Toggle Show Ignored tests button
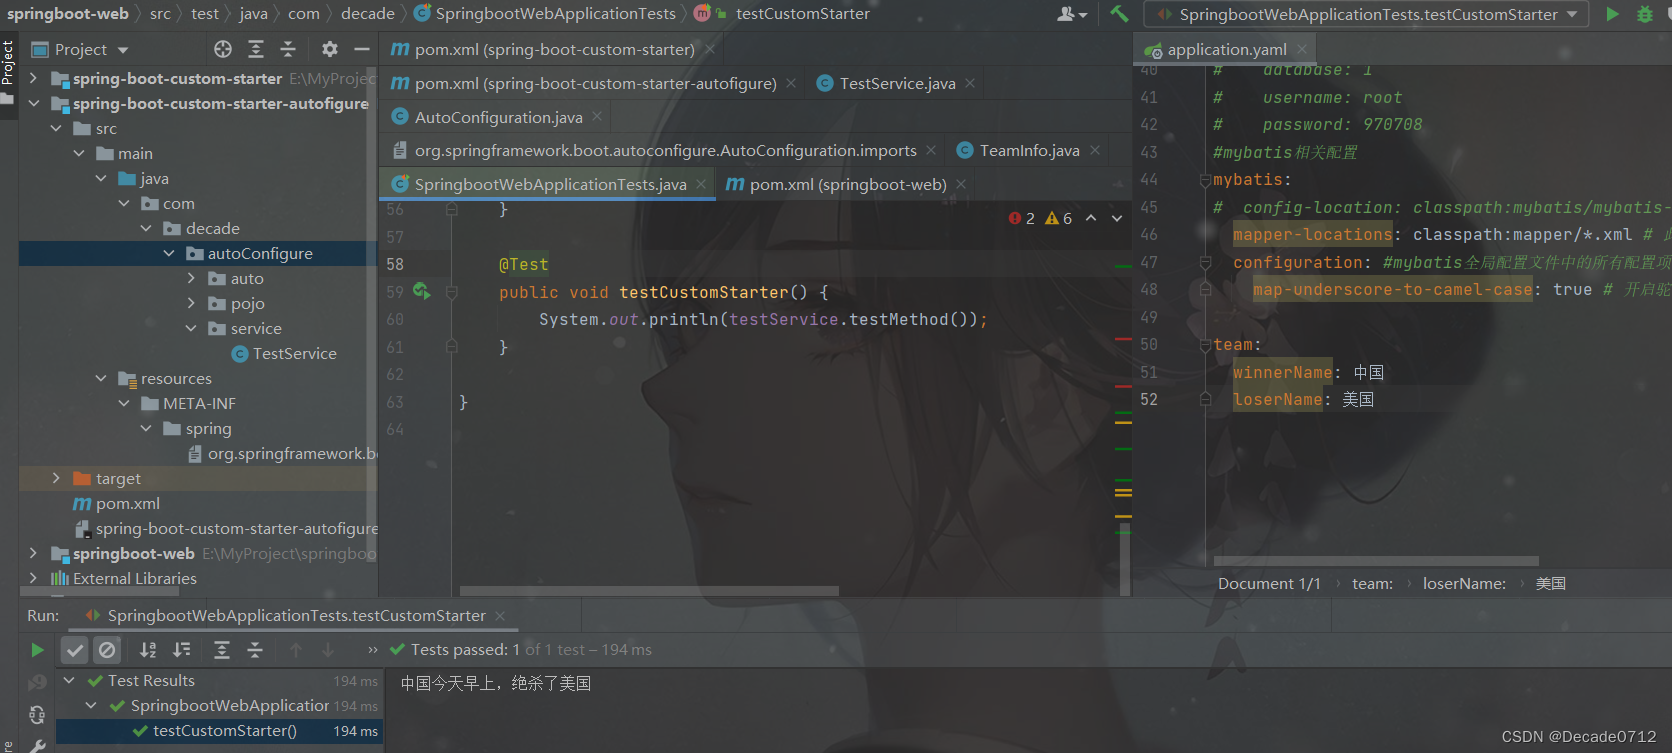Viewport: 1672px width, 753px height. click(107, 650)
